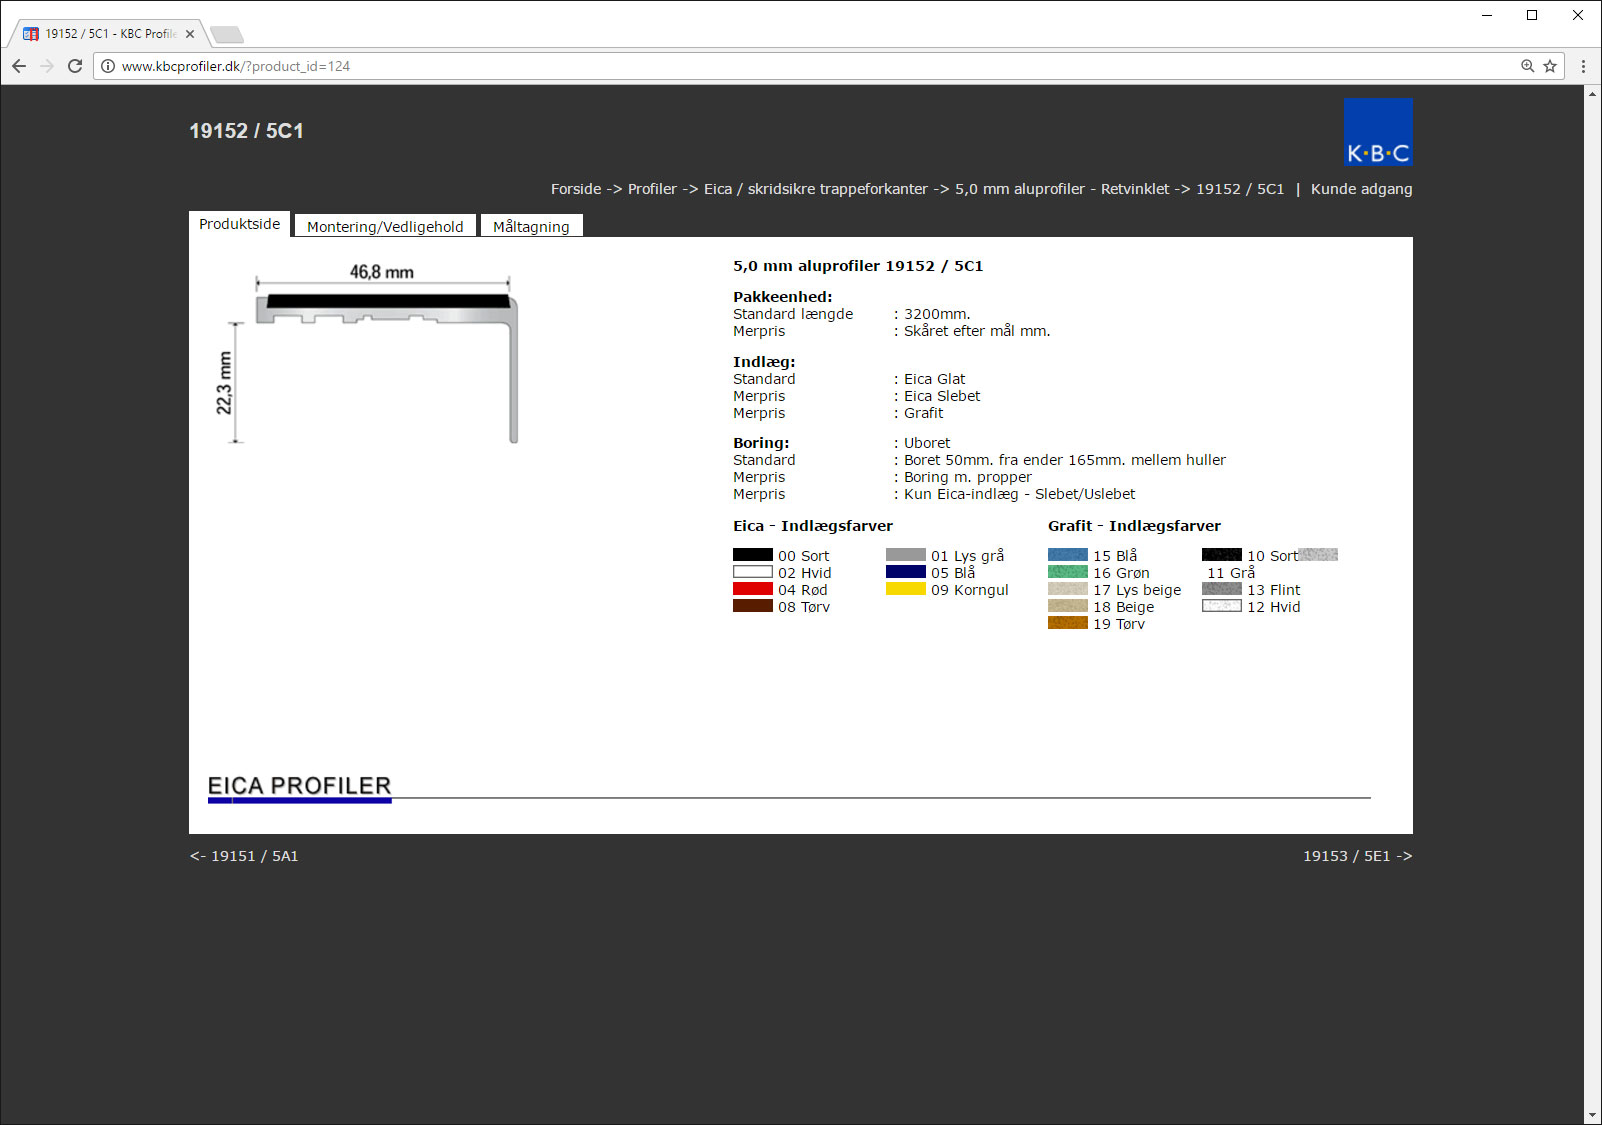The width and height of the screenshot is (1602, 1125).
Task: Click the 16 Grøn green swatch
Action: click(x=1068, y=572)
